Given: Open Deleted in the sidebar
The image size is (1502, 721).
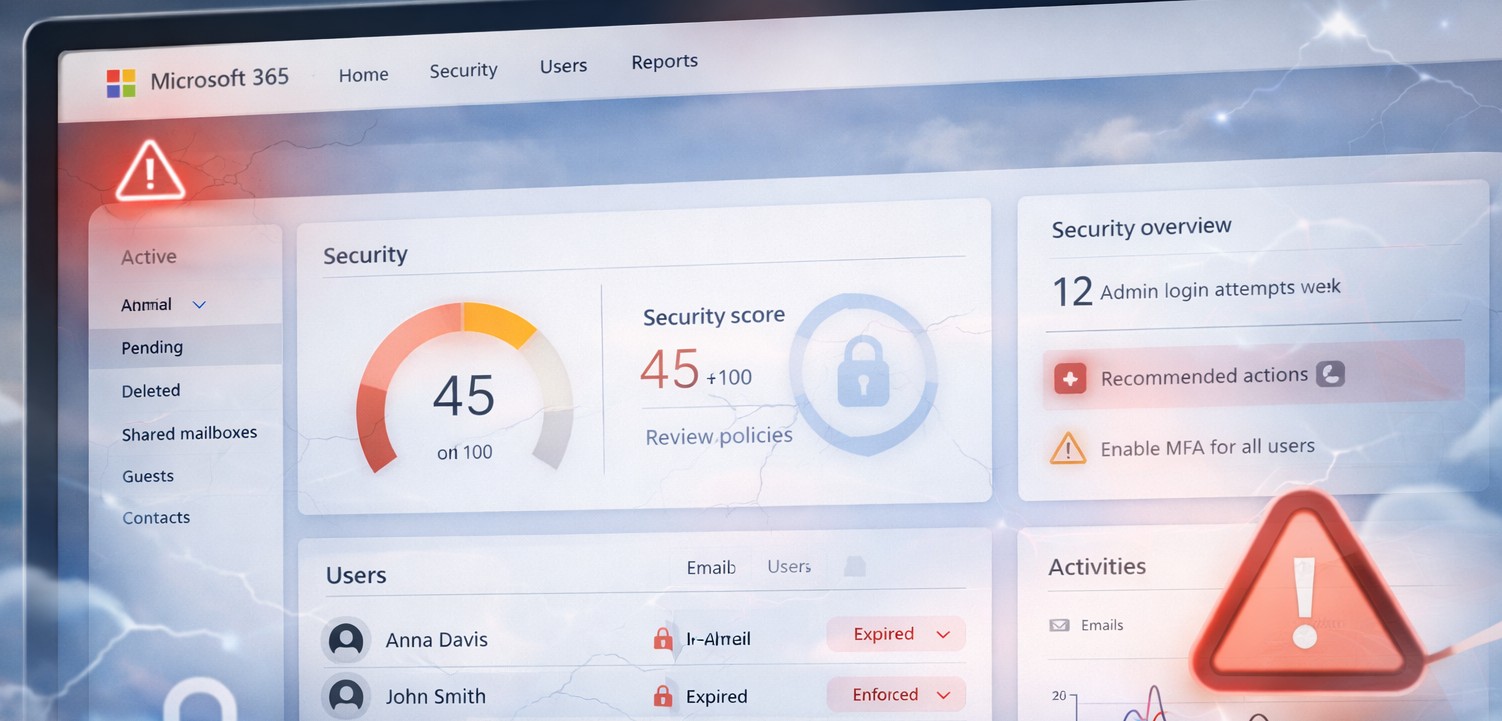Looking at the screenshot, I should coord(151,391).
